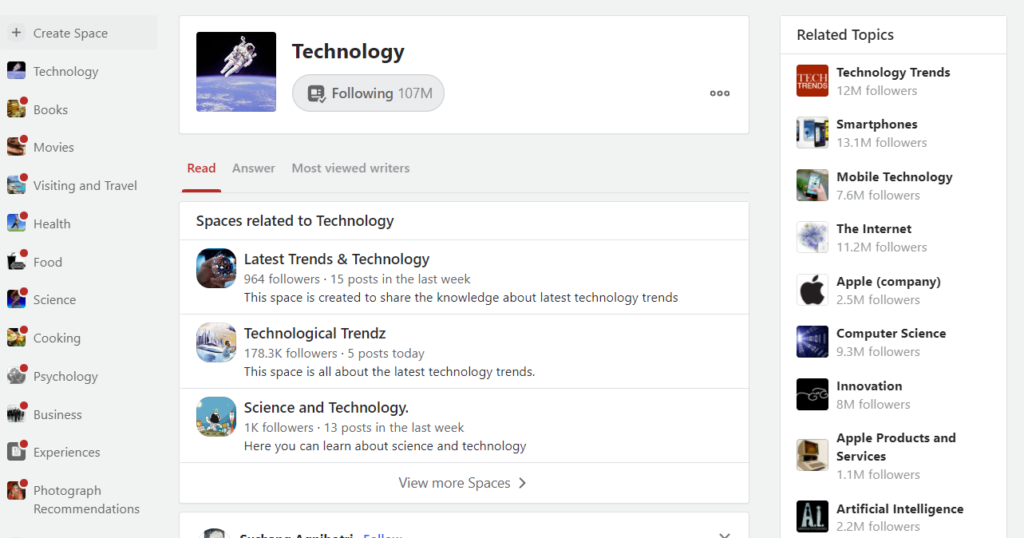1024x538 pixels.
Task: Click the Science sidebar icon
Action: (x=16, y=300)
